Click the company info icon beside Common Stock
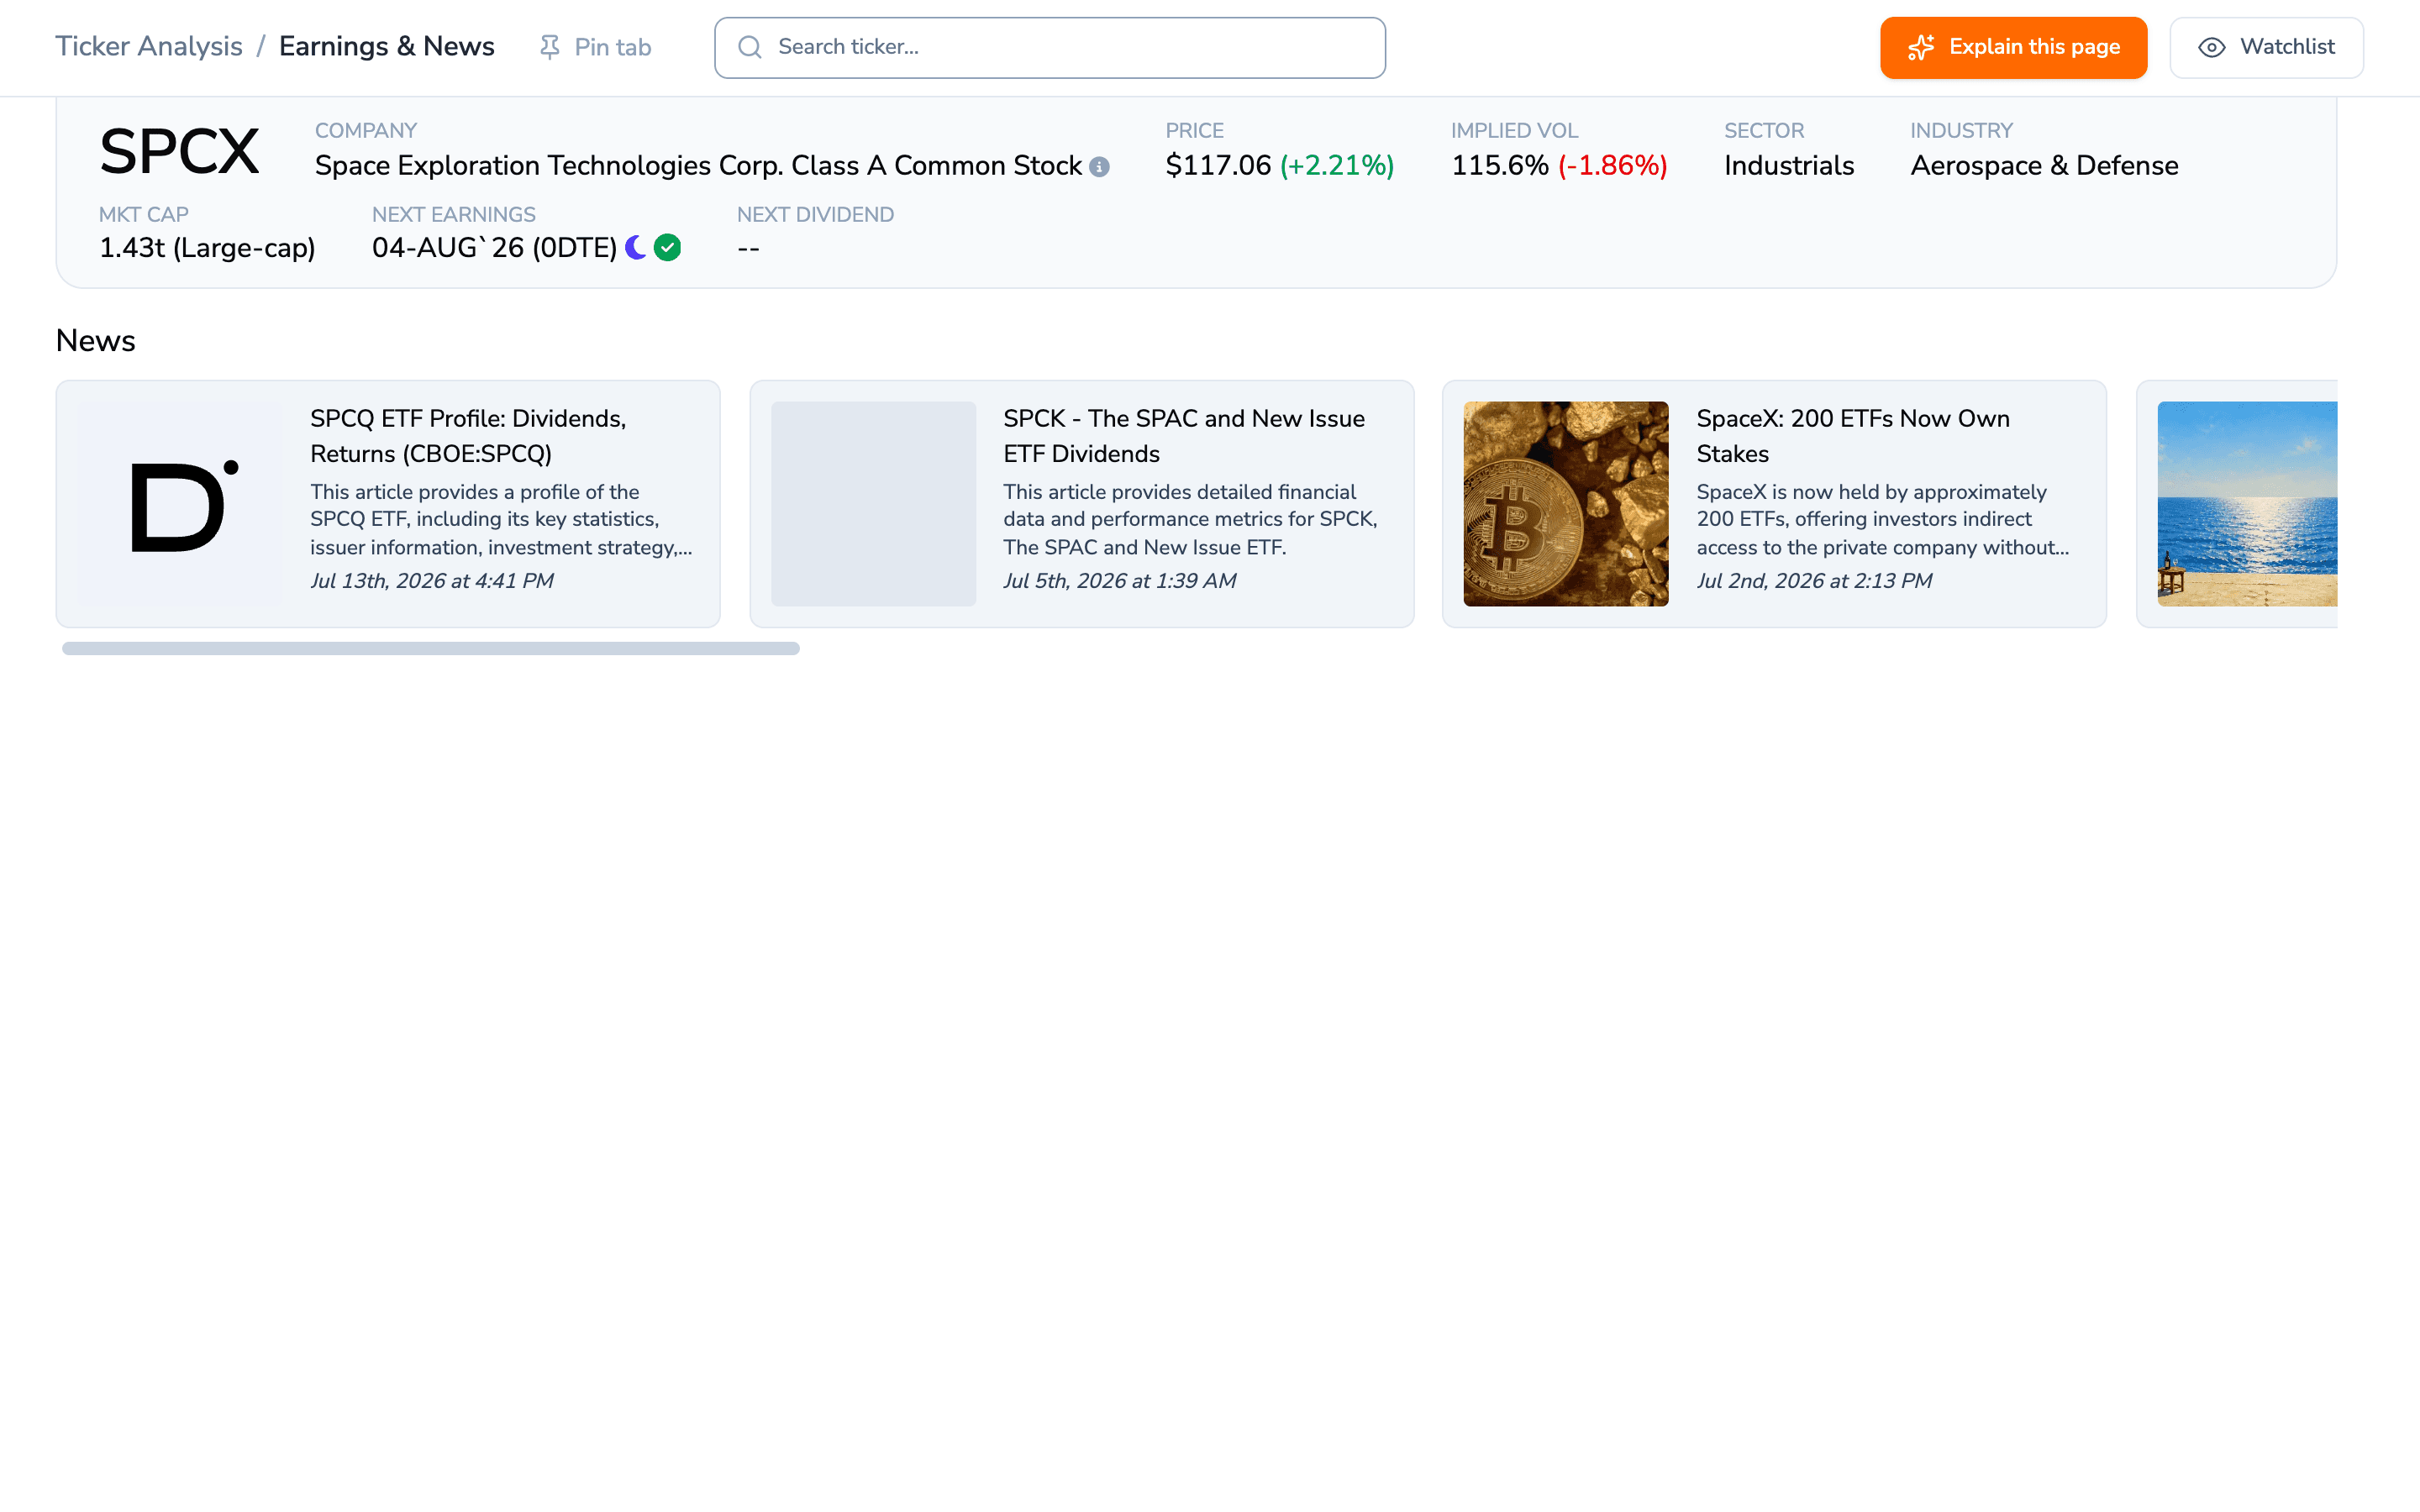The height and width of the screenshot is (1512, 2420). 1099,167
